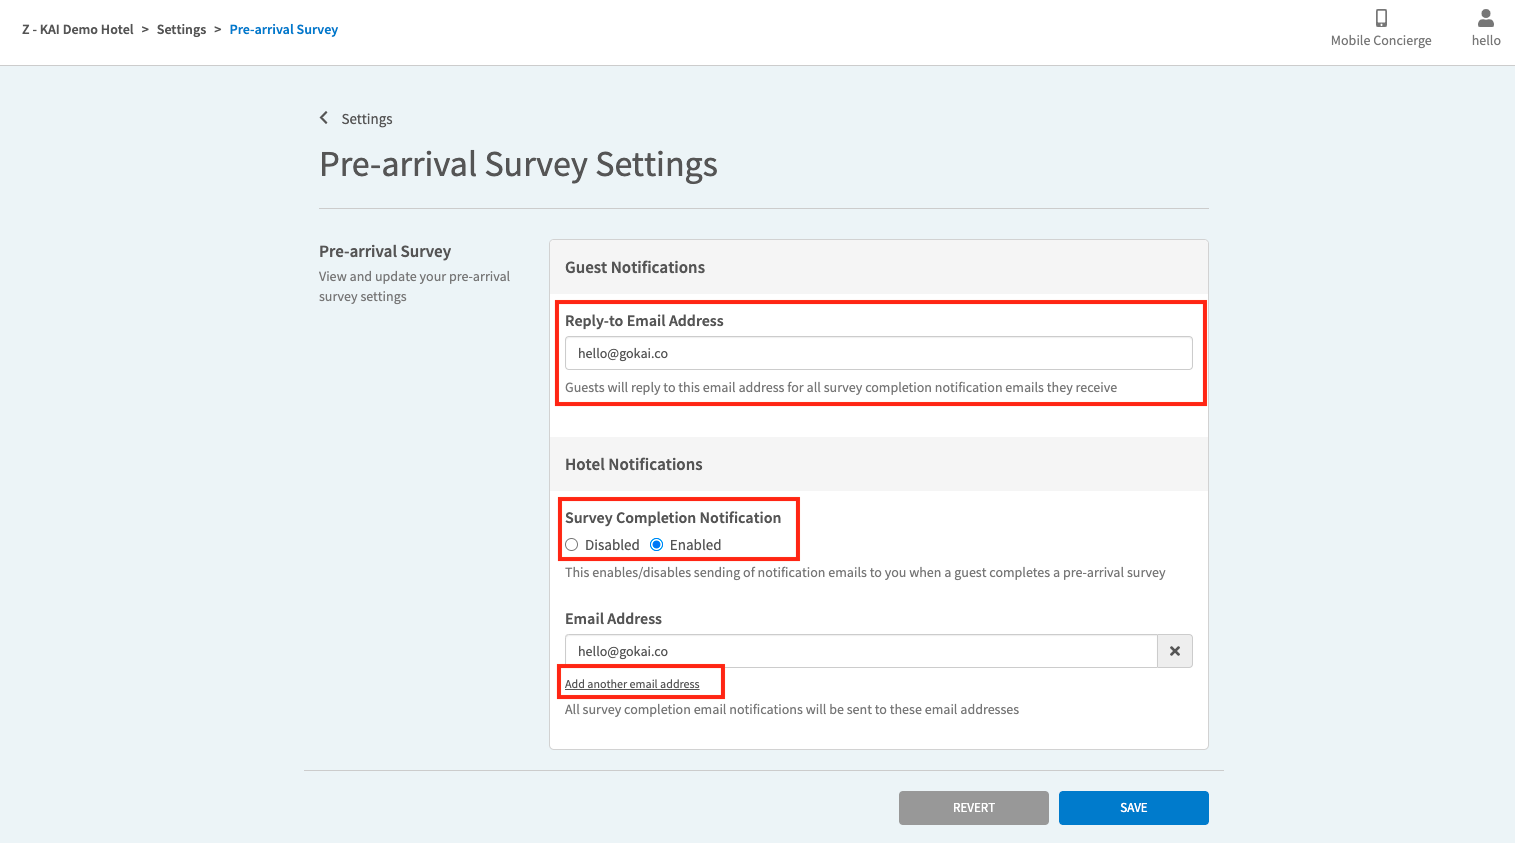Go to Z - KAI Demo Hotel breadcrumb

78,30
